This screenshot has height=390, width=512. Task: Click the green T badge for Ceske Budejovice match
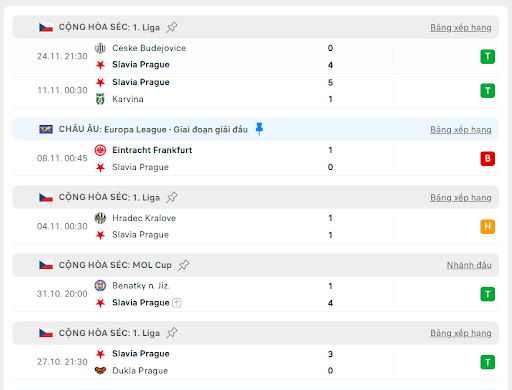tap(487, 56)
